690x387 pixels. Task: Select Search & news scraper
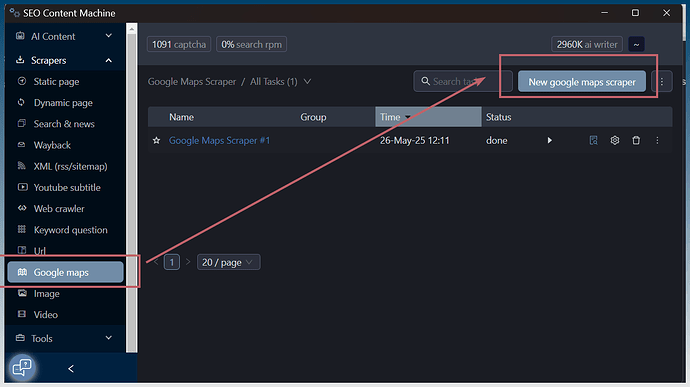point(64,124)
